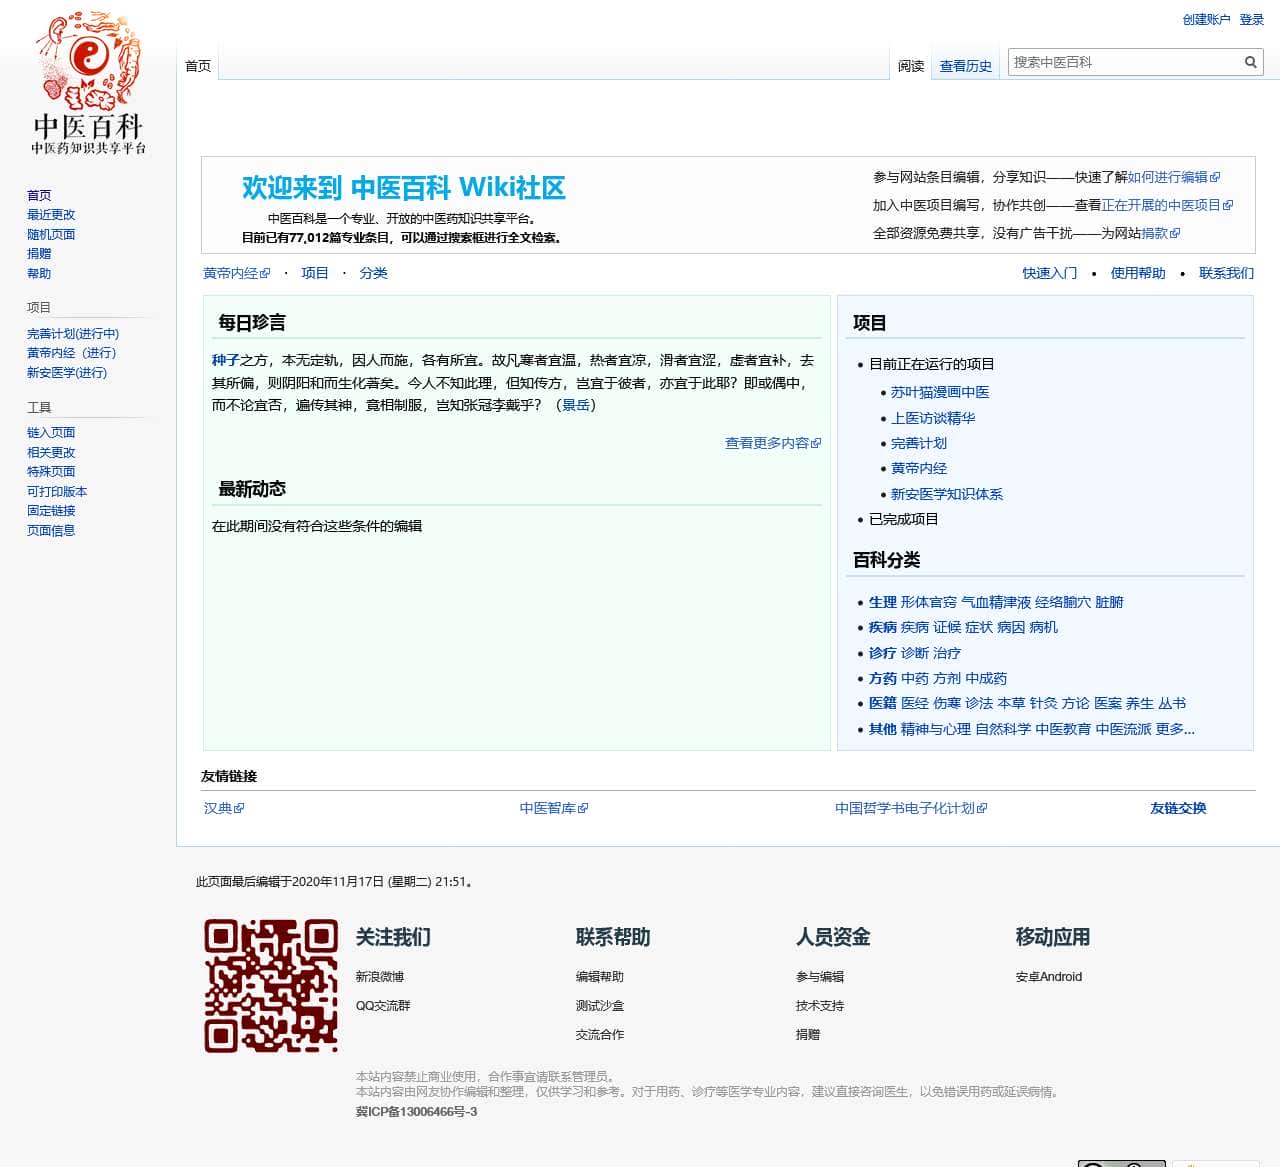
Task: Click the 相关更改 tool link
Action: [x=51, y=453]
